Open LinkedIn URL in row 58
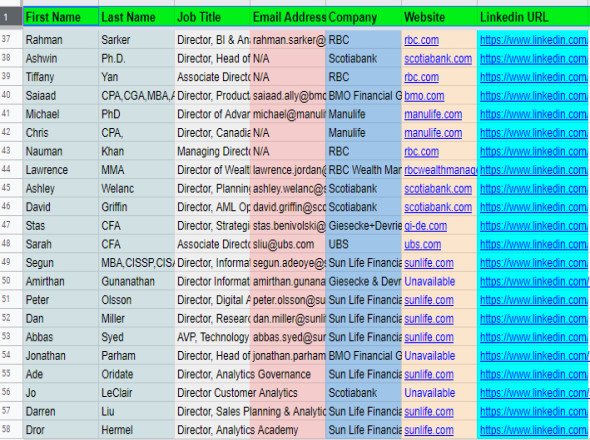This screenshot has width=590, height=440. pos(534,430)
